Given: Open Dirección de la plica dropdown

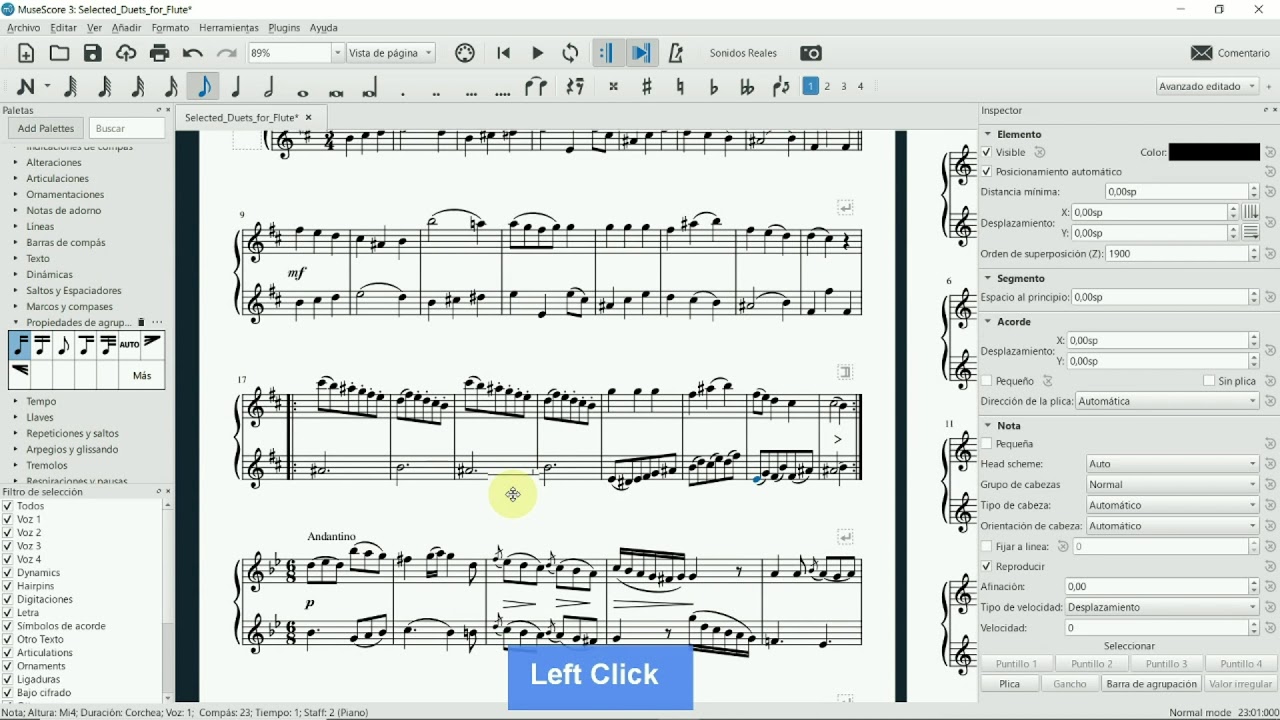Looking at the screenshot, I should tap(1168, 402).
